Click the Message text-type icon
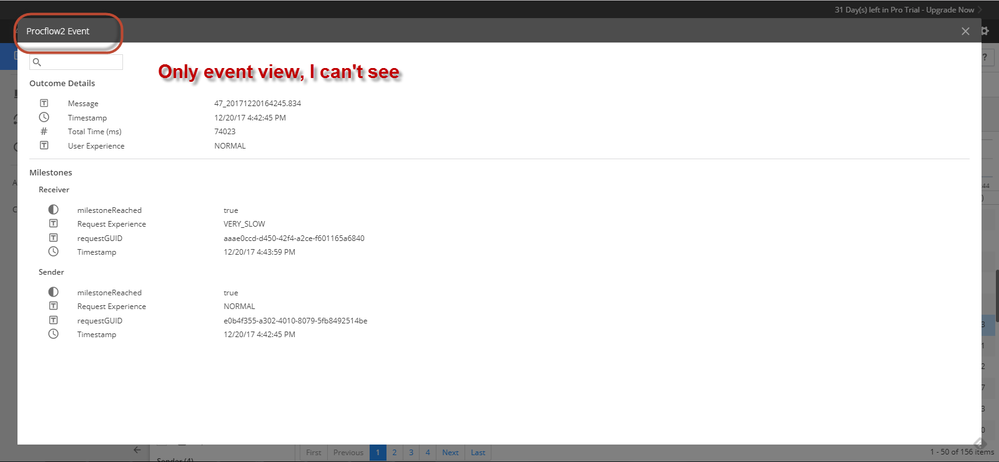The width and height of the screenshot is (999, 462). 44,103
